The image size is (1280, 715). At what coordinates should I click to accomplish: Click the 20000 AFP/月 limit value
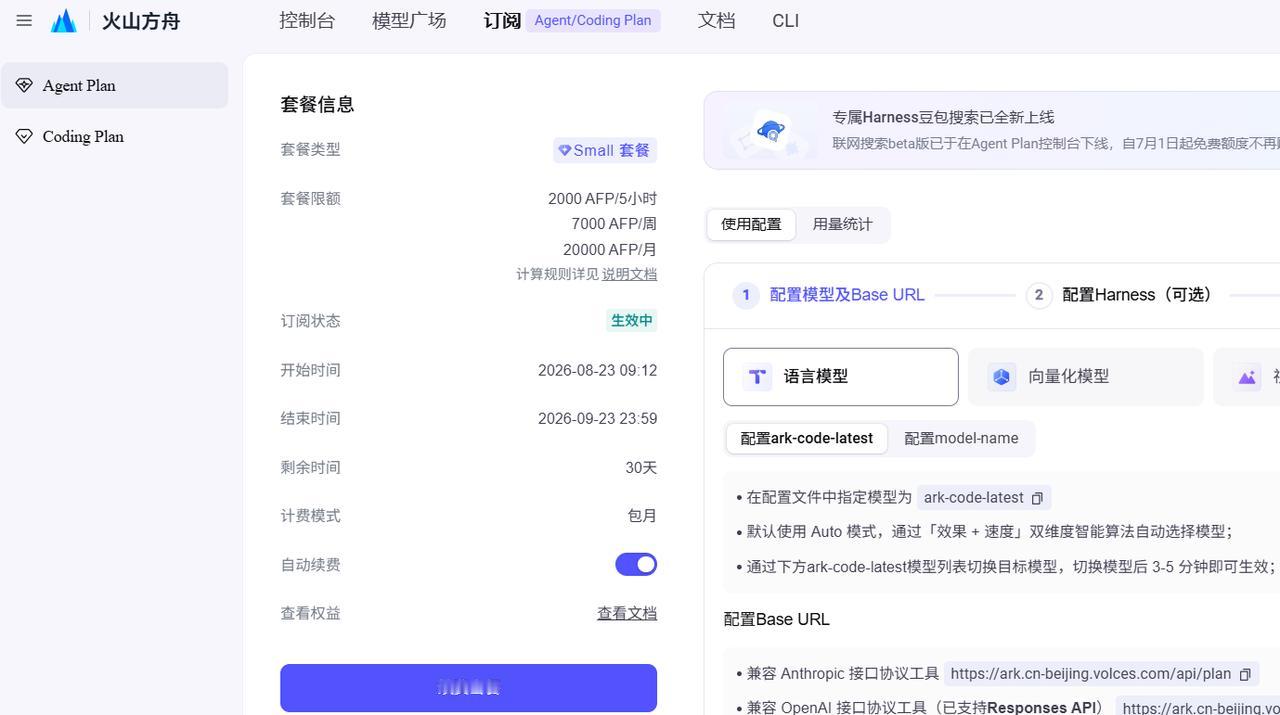610,250
